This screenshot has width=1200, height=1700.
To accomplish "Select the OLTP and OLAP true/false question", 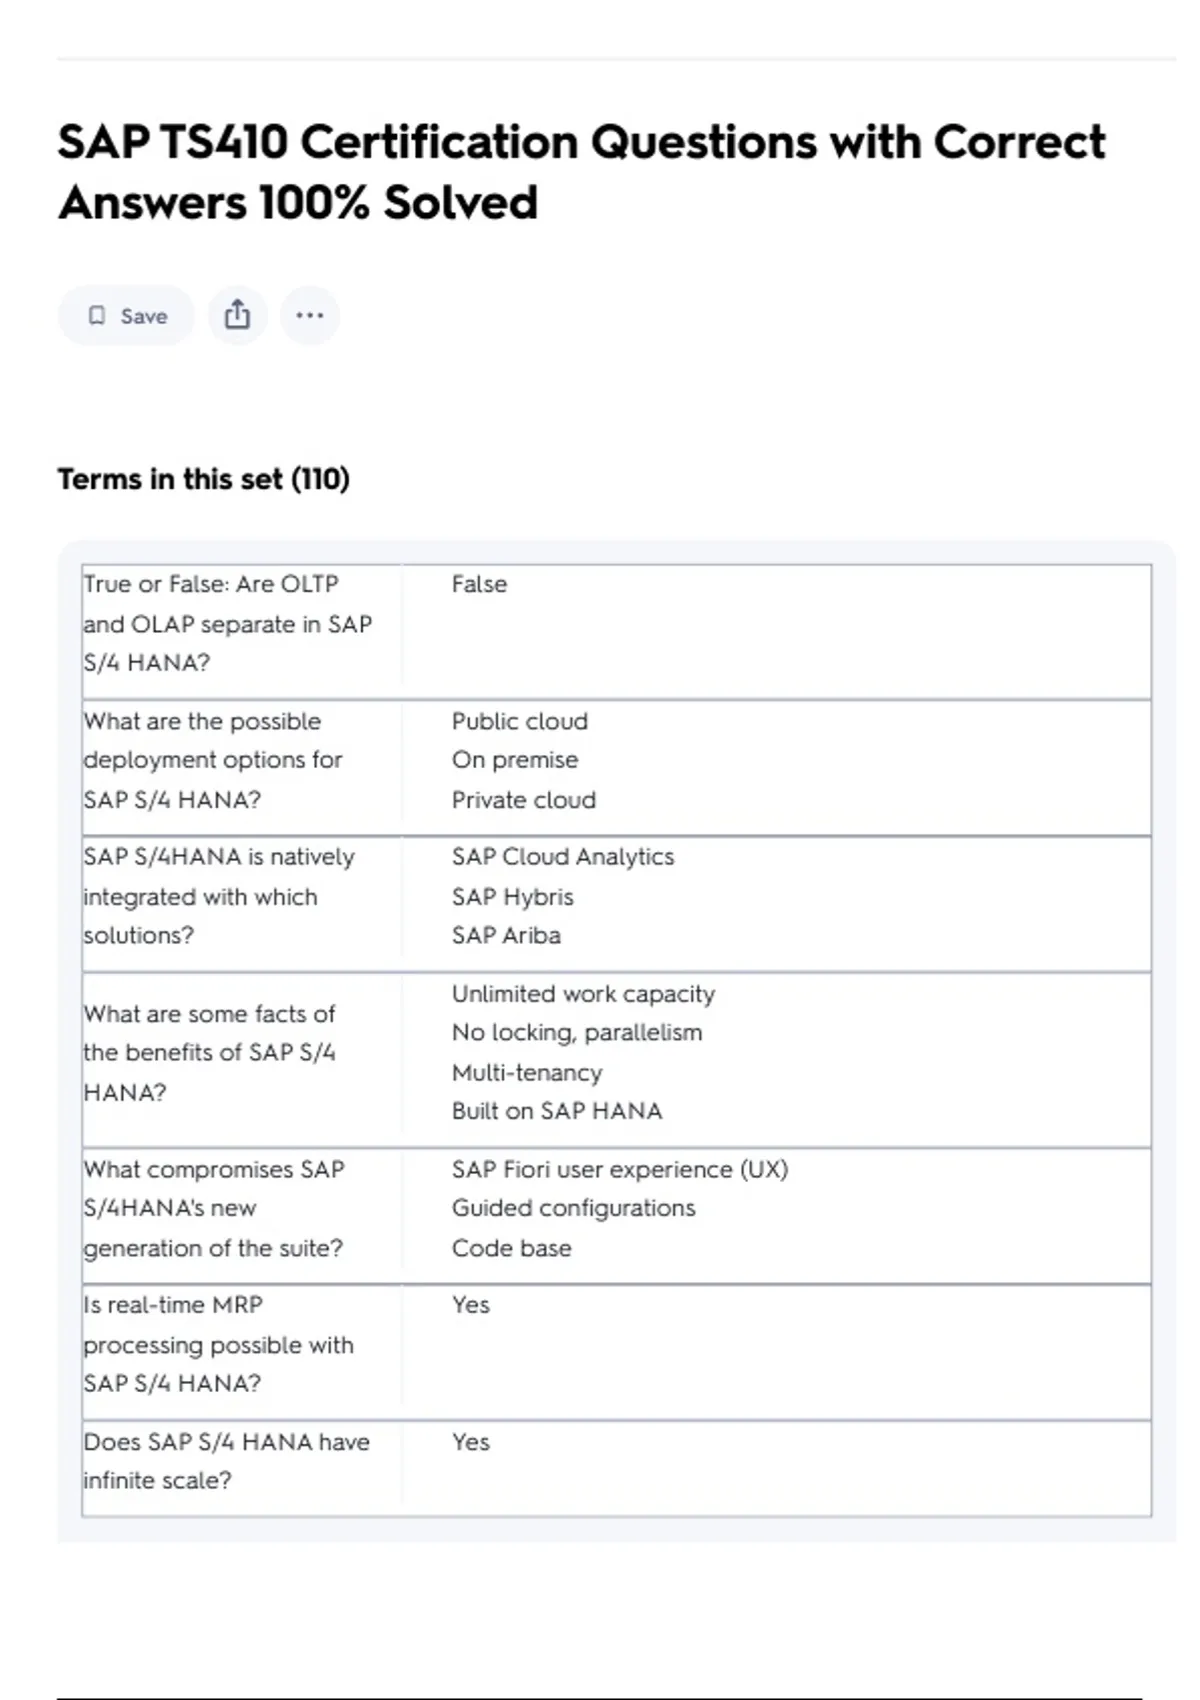I will click(x=228, y=623).
